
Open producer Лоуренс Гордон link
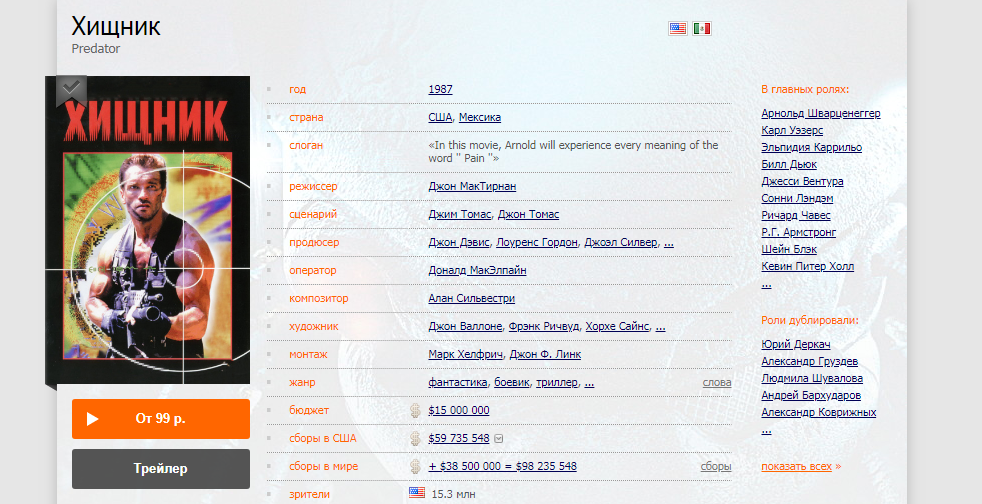[x=537, y=242]
